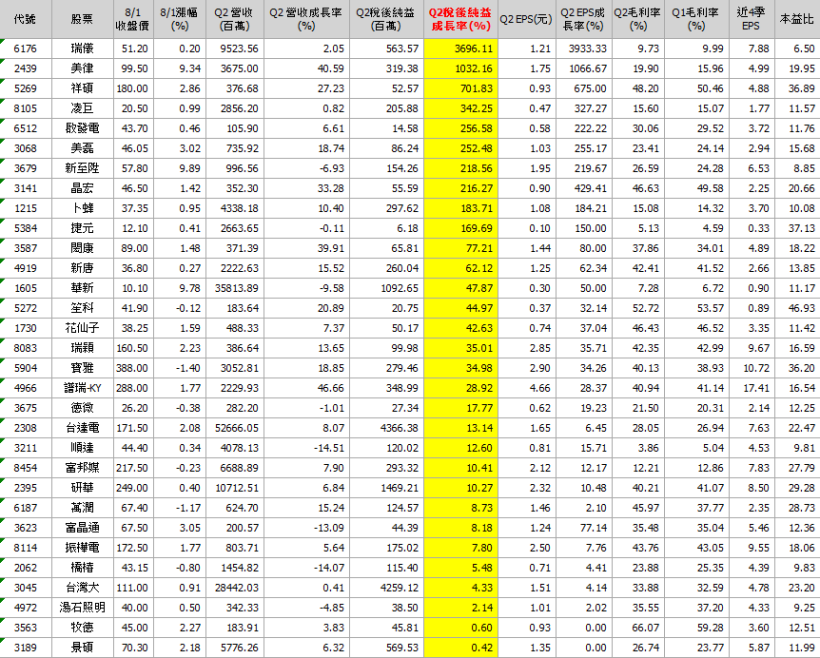This screenshot has height=658, width=820.
Task: Click stock name 新唐
Action: coord(82,268)
